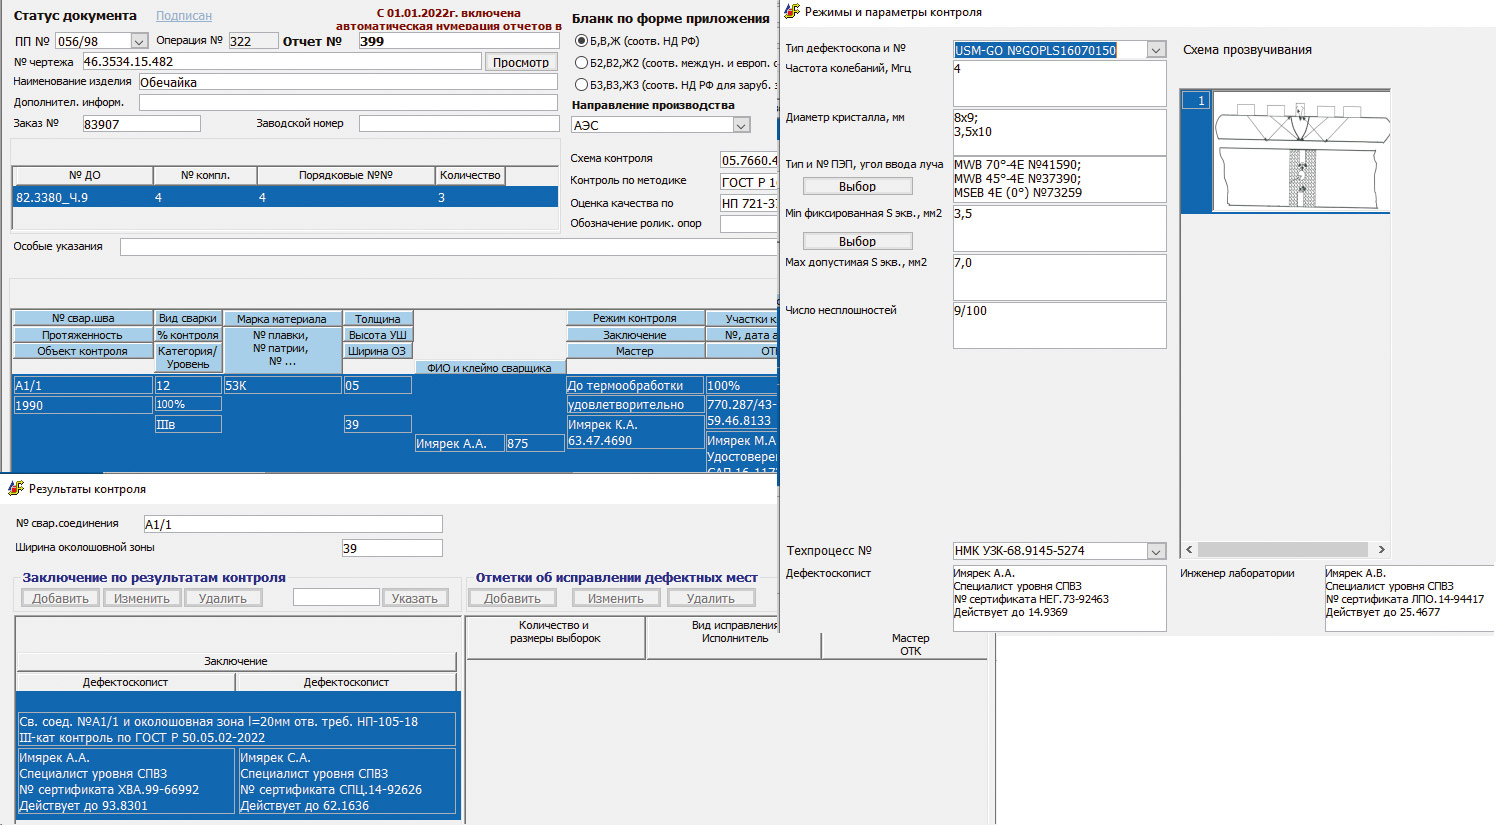Choose the Б3,В3,Ж3 form radio option
The height and width of the screenshot is (825, 1496).
581,85
